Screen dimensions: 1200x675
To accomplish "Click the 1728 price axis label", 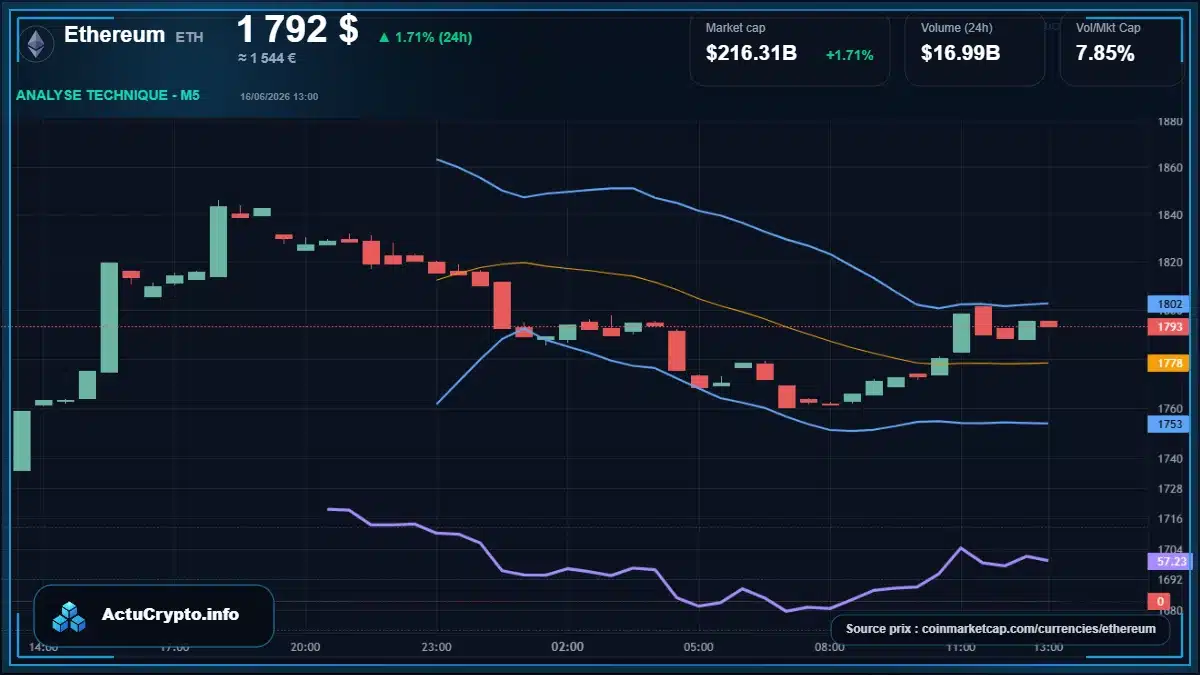I will point(1170,488).
